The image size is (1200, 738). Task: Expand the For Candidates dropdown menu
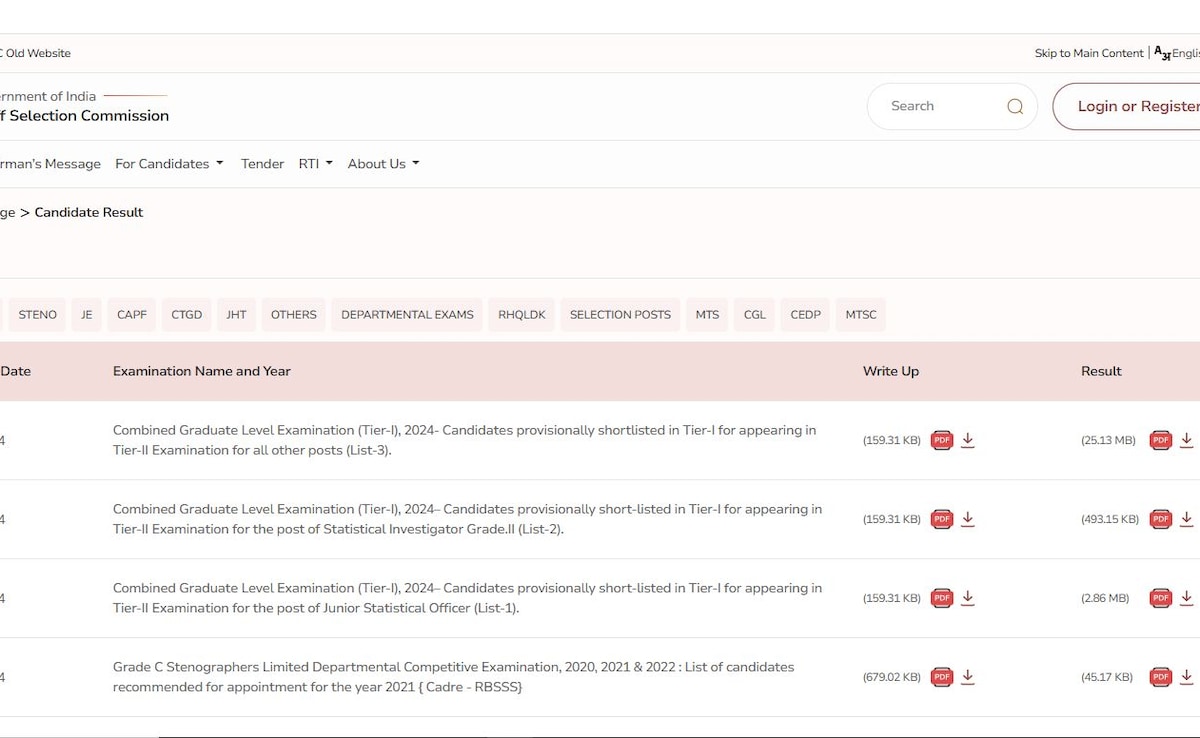pyautogui.click(x=169, y=164)
